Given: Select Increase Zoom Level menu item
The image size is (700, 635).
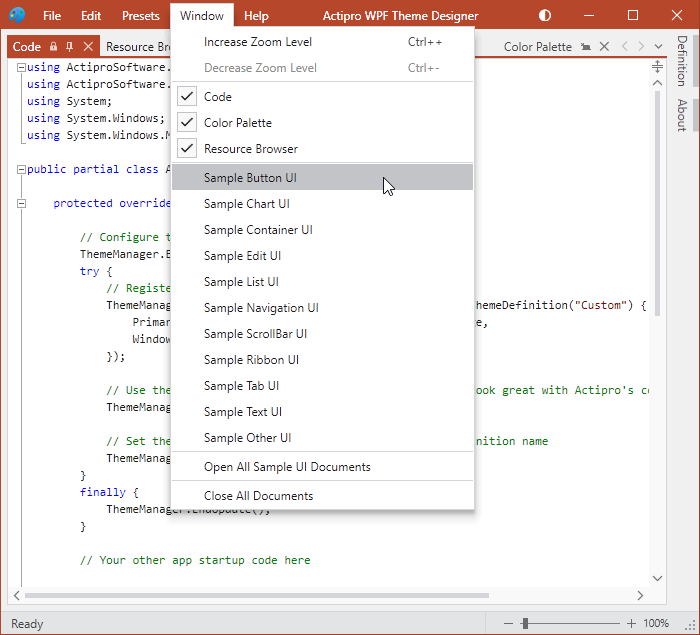Looking at the screenshot, I should click(x=322, y=42).
